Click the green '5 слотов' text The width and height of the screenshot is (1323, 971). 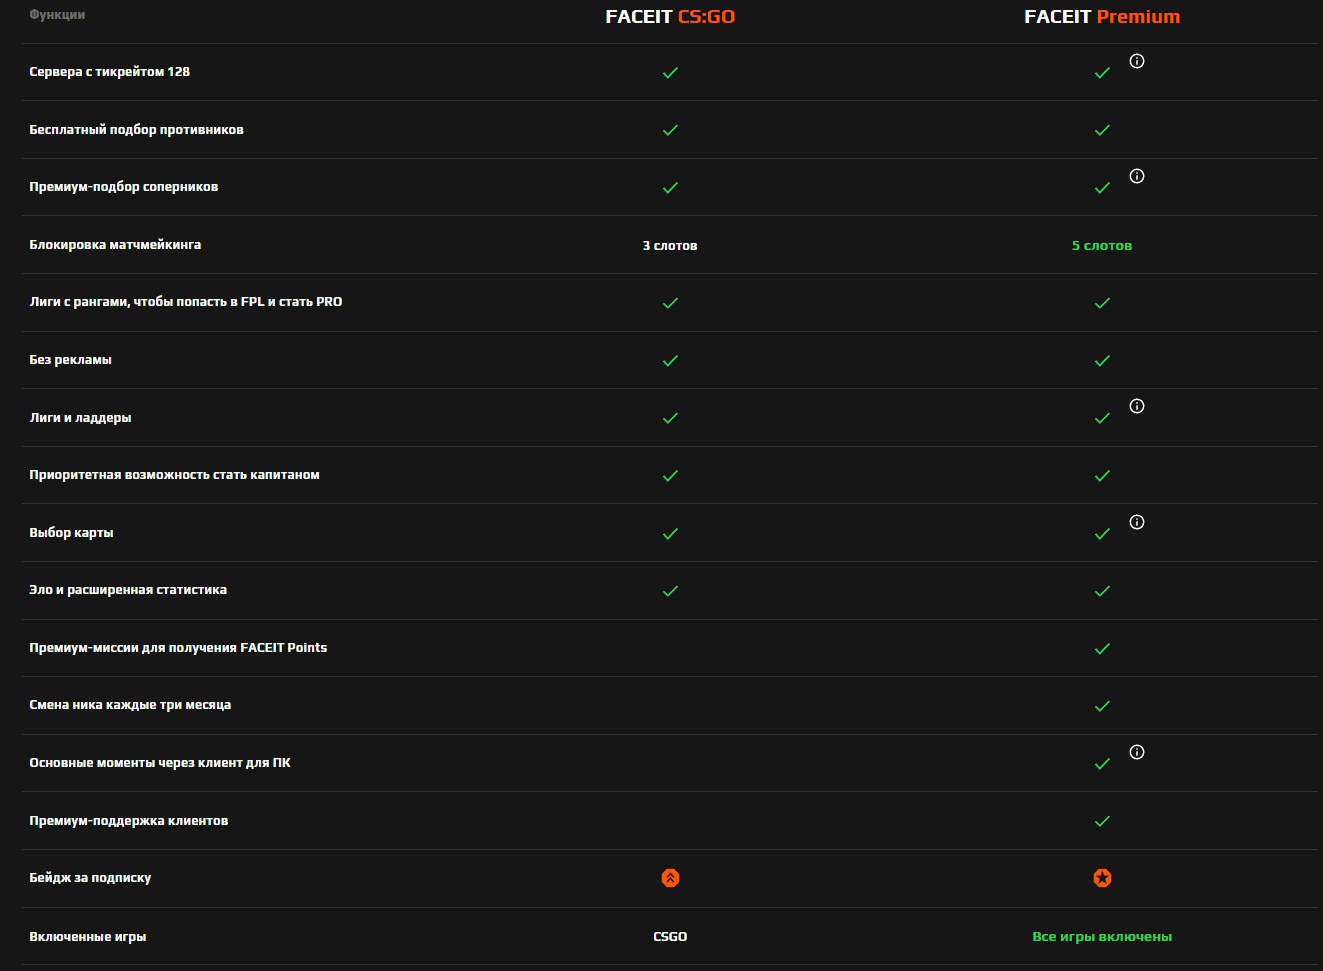pyautogui.click(x=1102, y=246)
